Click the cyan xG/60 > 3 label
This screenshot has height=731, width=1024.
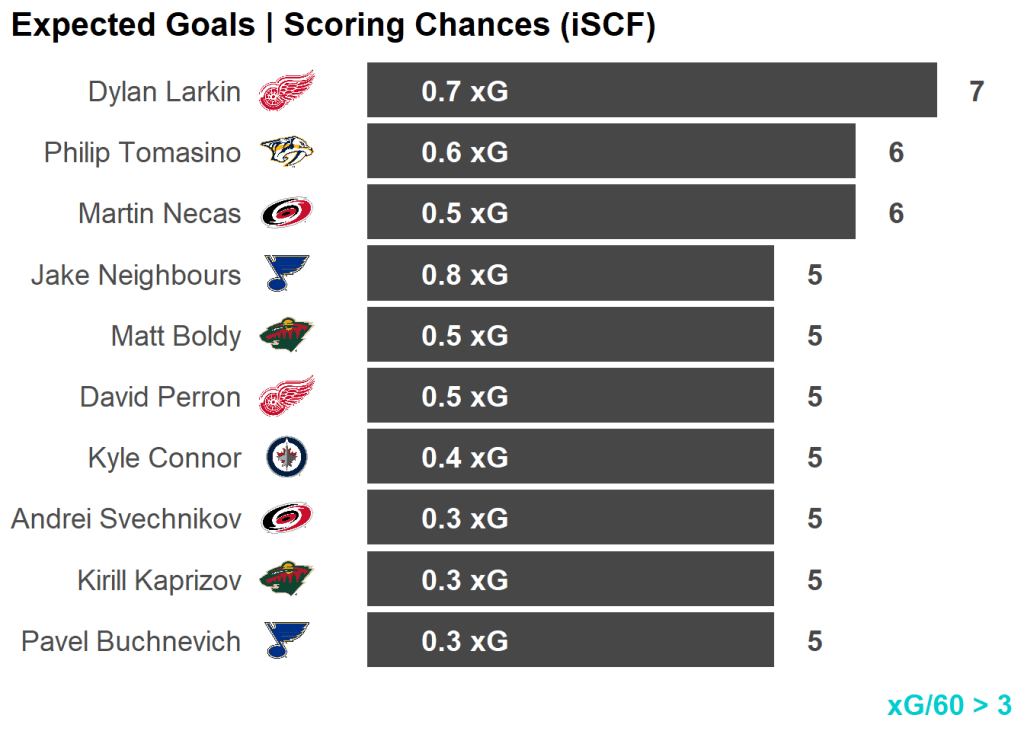(x=949, y=705)
